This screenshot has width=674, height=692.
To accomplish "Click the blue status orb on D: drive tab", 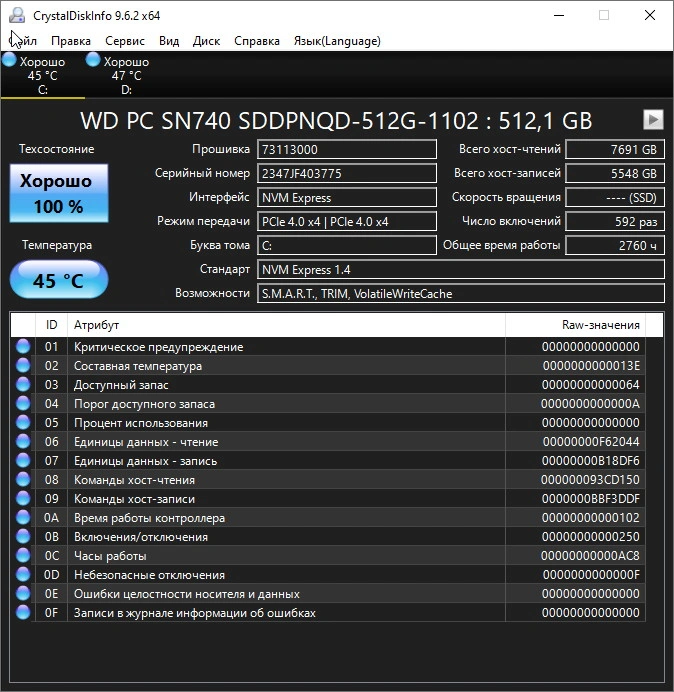I will pyautogui.click(x=93, y=60).
